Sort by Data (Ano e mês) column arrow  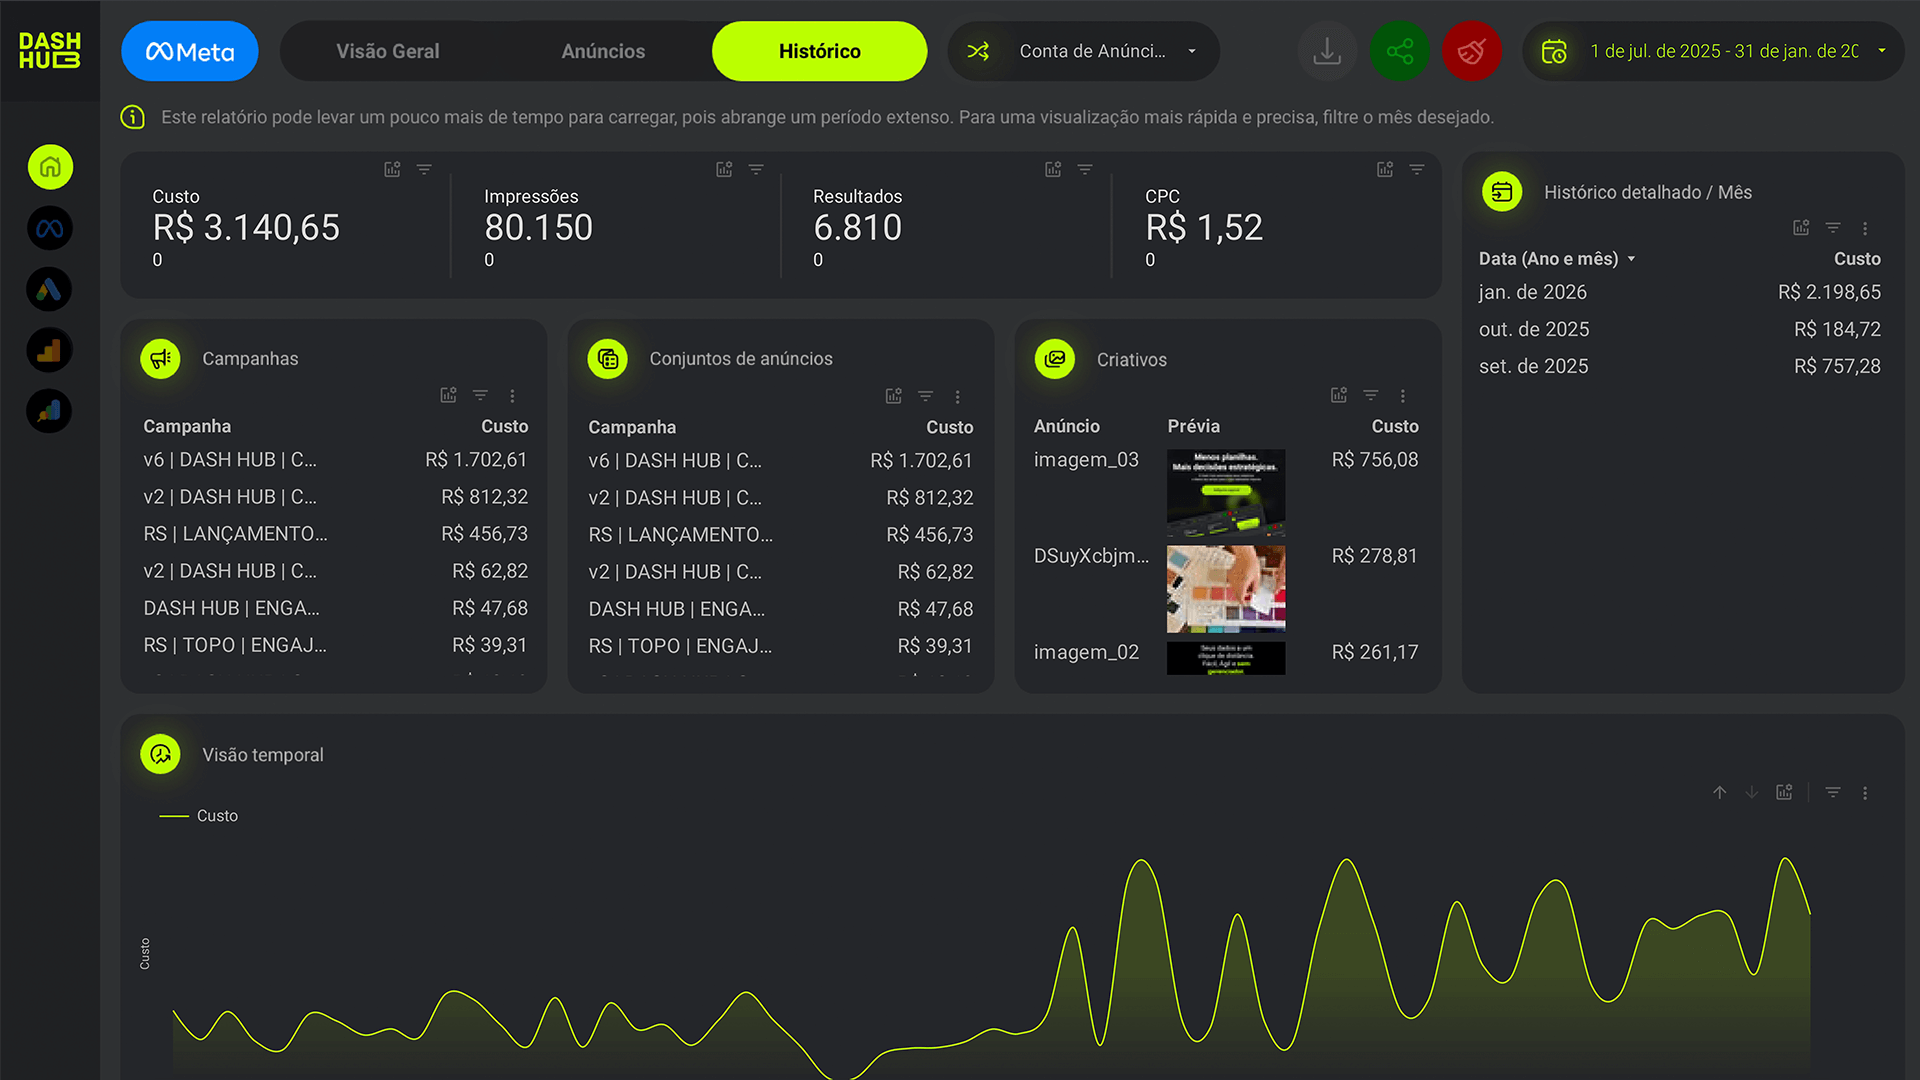pyautogui.click(x=1631, y=259)
